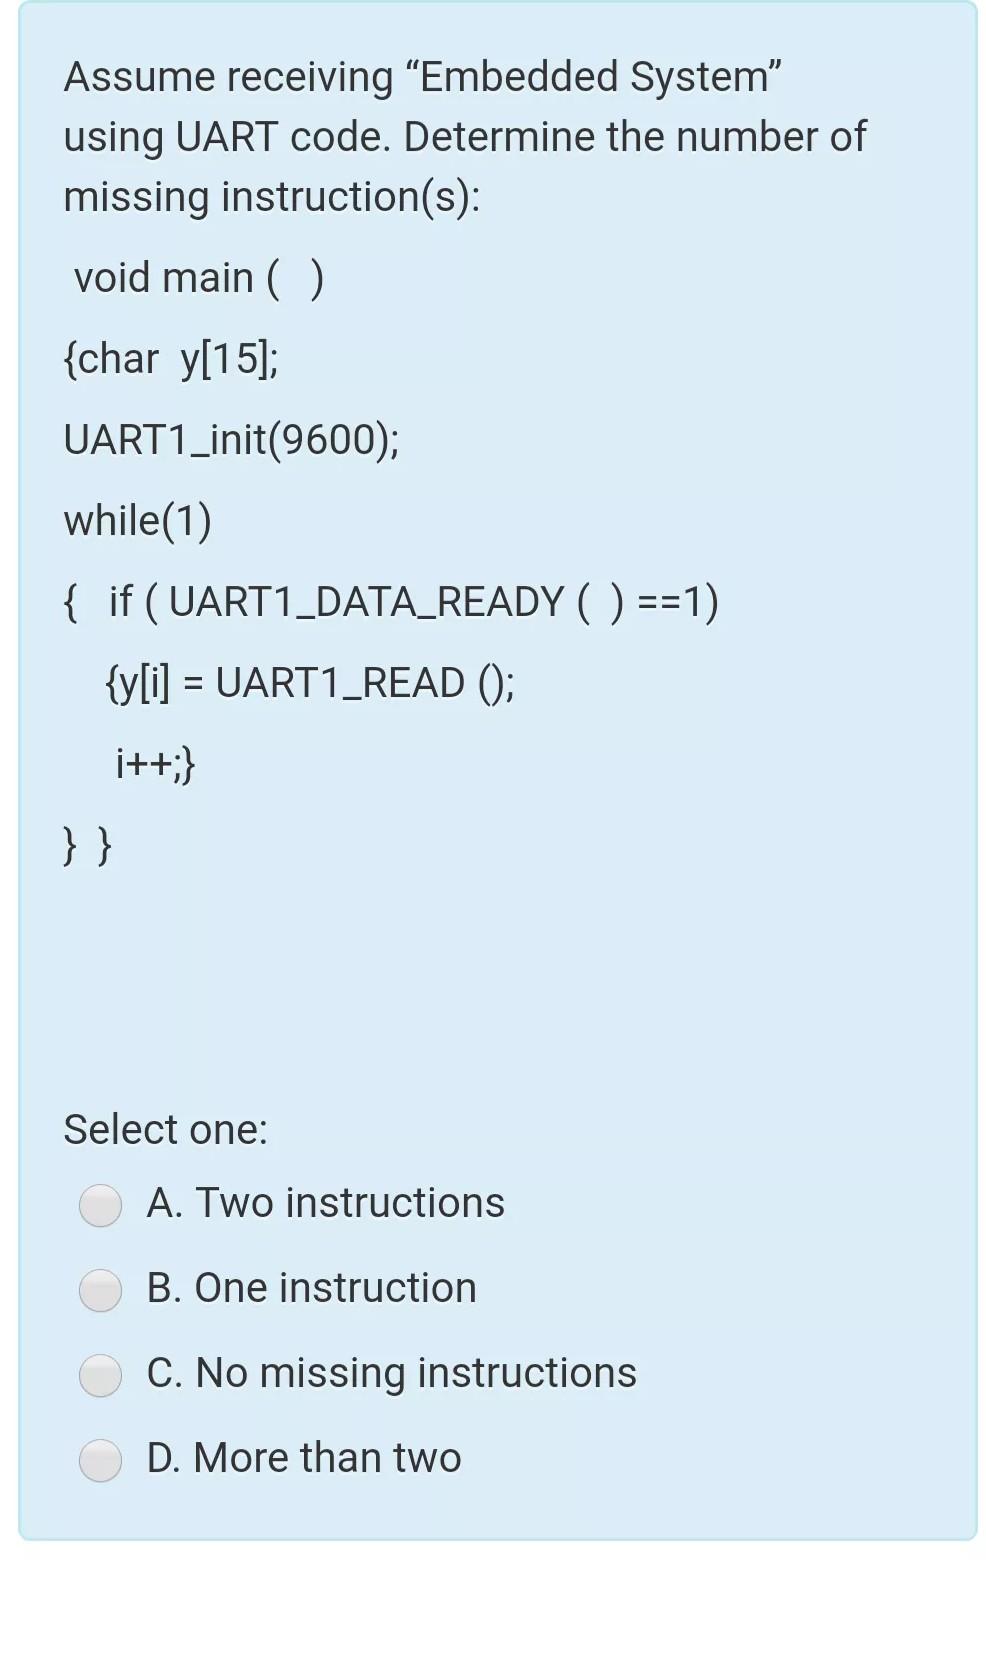The width and height of the screenshot is (986, 1669).
Task: Click the 'char y[15];' code line
Action: pos(172,359)
